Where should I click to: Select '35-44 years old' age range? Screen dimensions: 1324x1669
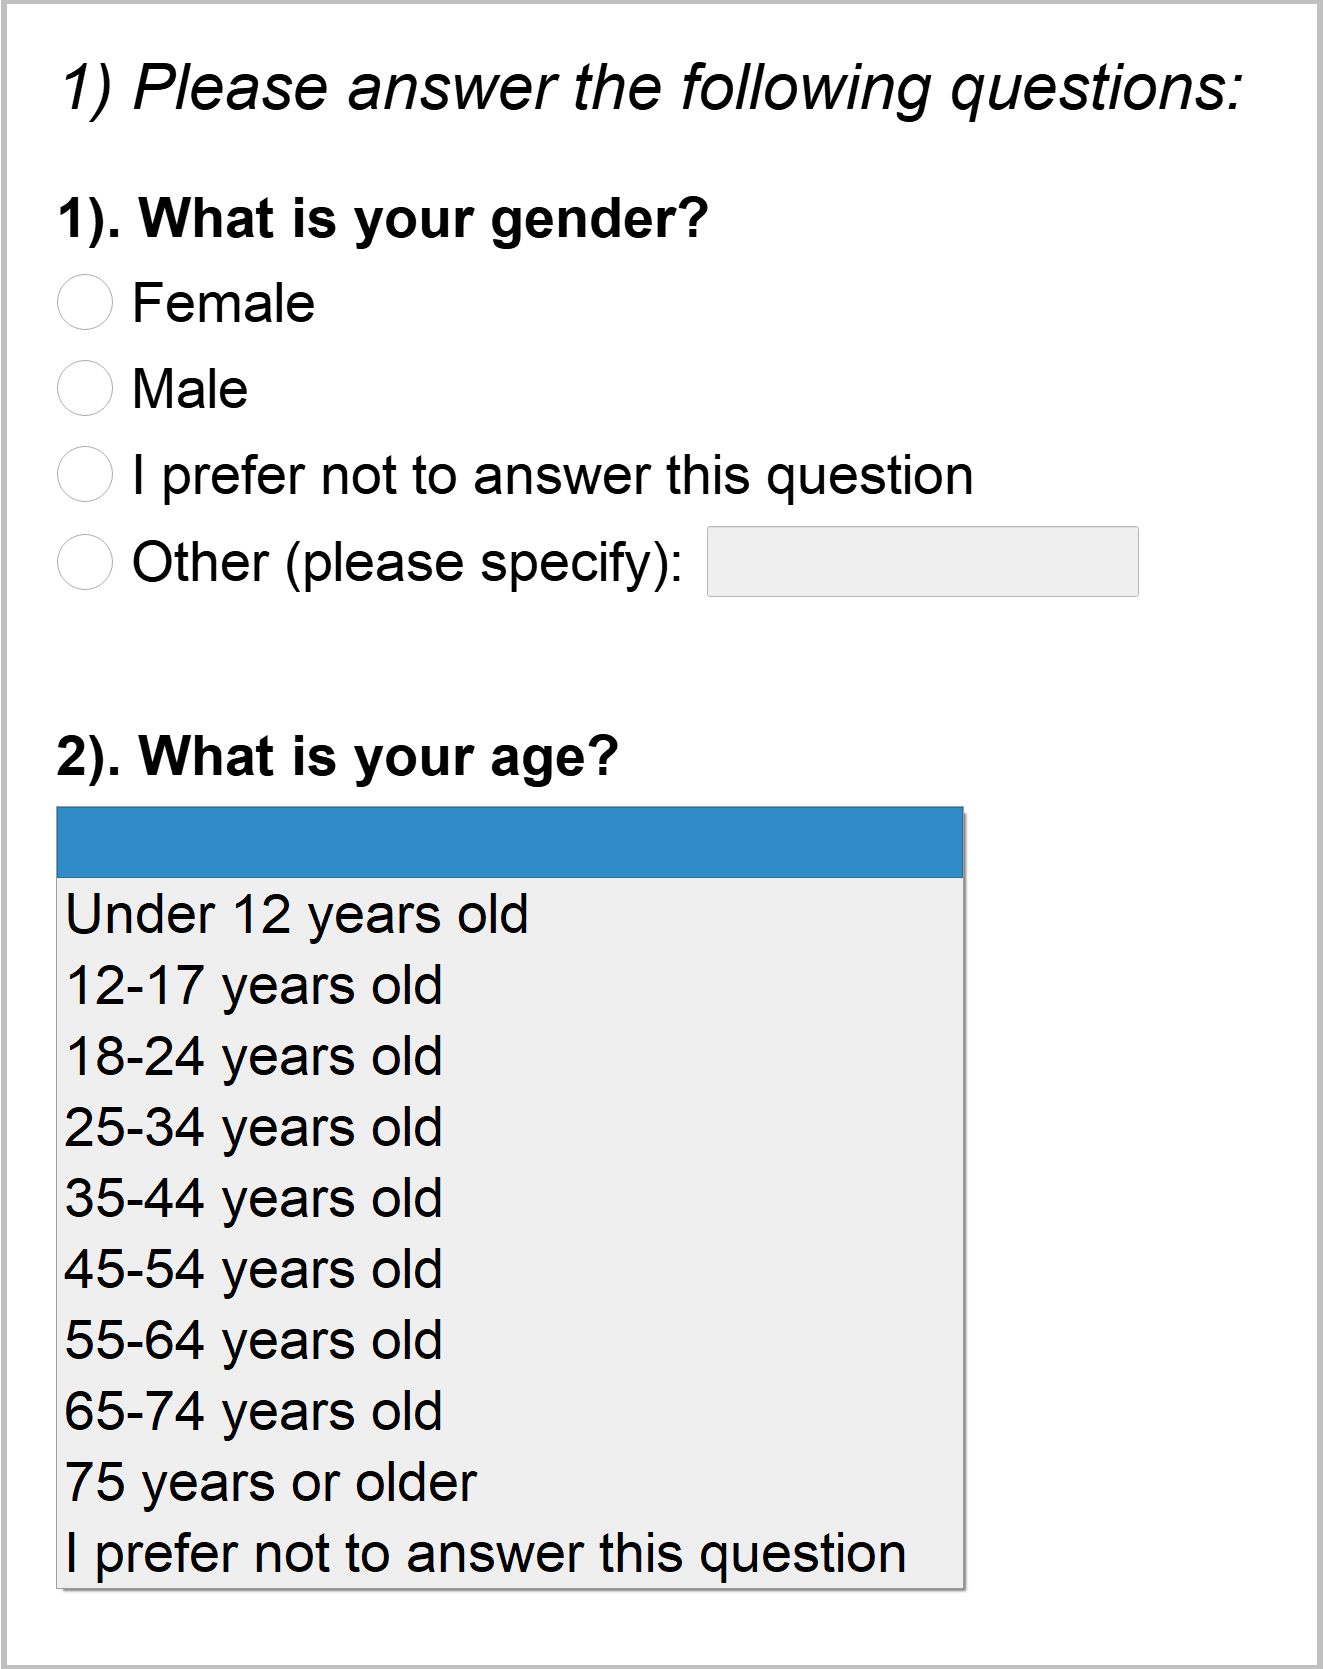pos(510,1198)
